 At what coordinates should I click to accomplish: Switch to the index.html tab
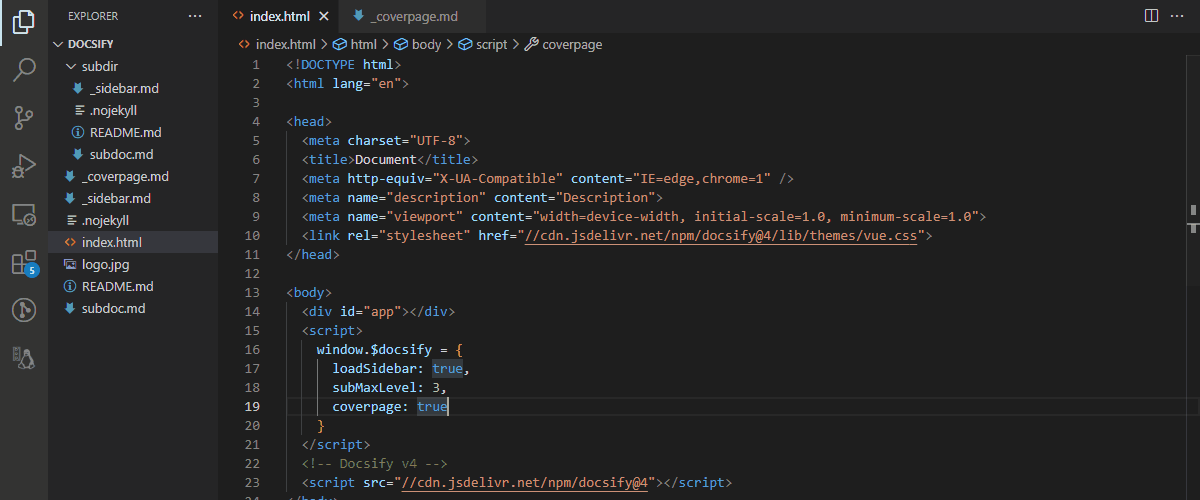click(279, 16)
